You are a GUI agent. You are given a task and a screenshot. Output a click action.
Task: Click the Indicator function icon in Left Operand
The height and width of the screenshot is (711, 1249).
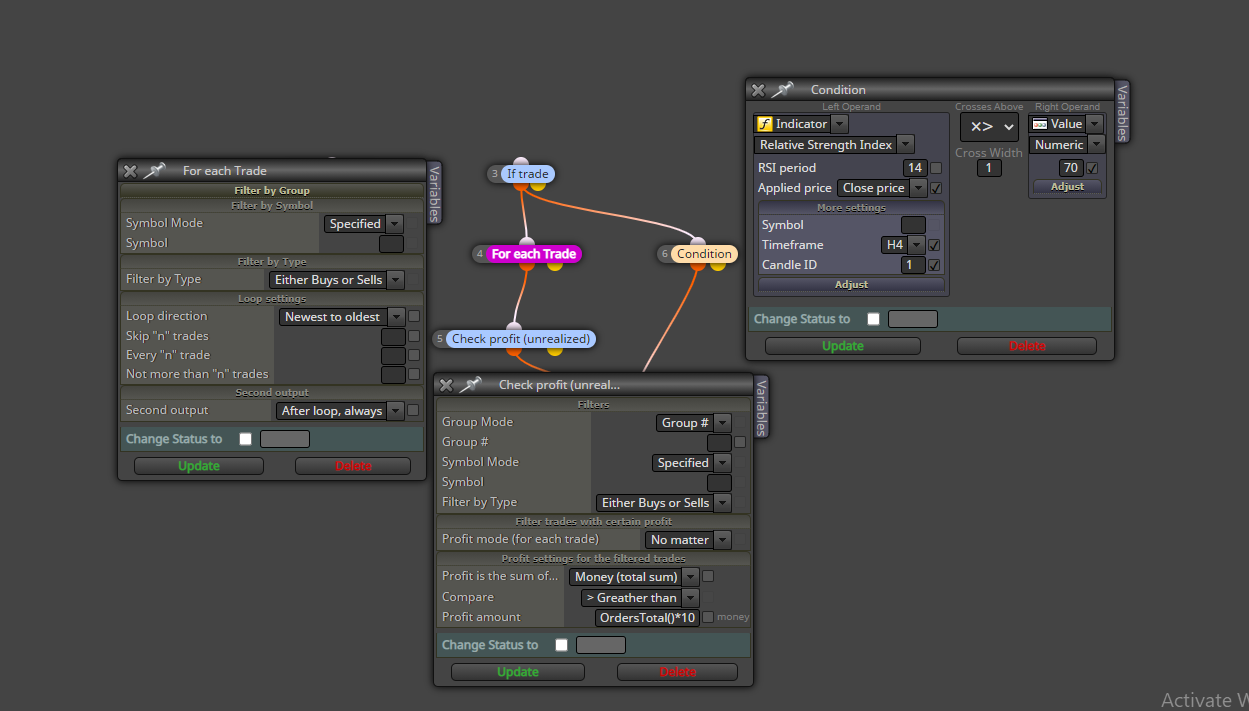coord(764,124)
